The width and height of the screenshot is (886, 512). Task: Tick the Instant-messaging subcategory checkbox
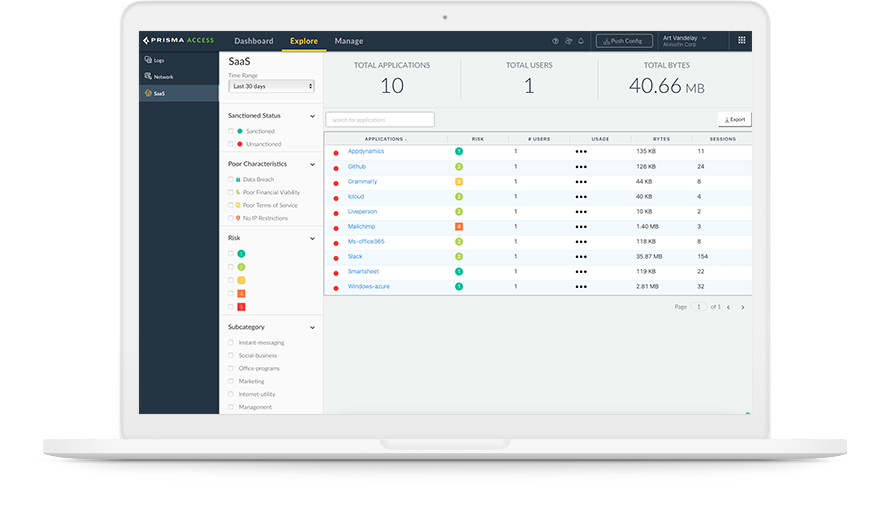(231, 343)
